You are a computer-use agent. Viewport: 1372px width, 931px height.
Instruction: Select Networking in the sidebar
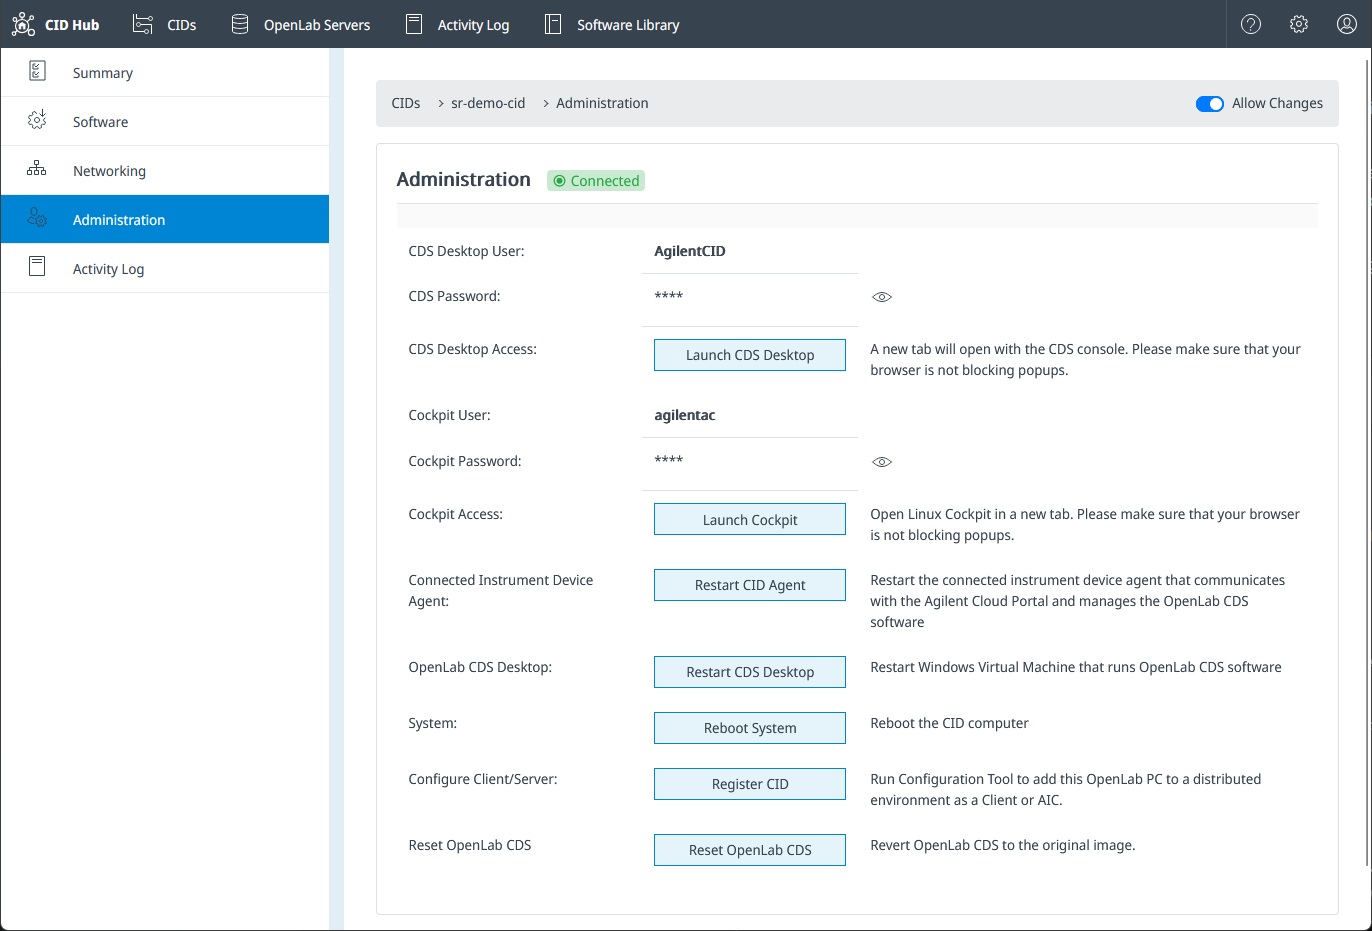tap(165, 170)
